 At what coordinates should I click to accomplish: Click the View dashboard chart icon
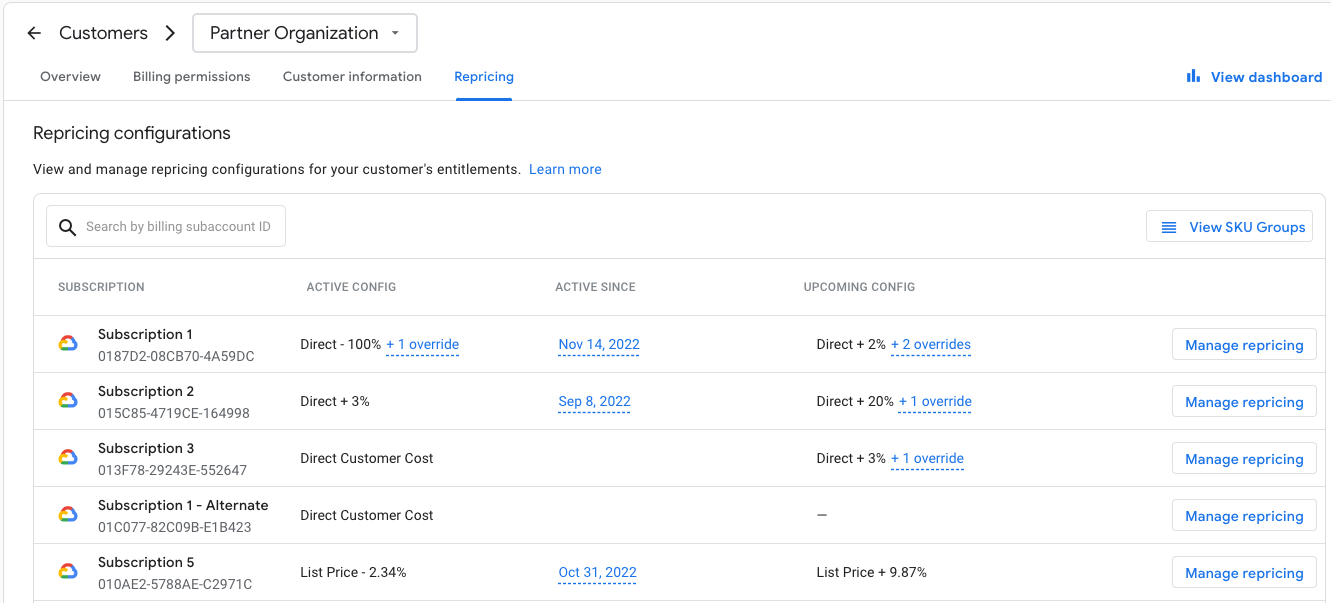(x=1192, y=75)
